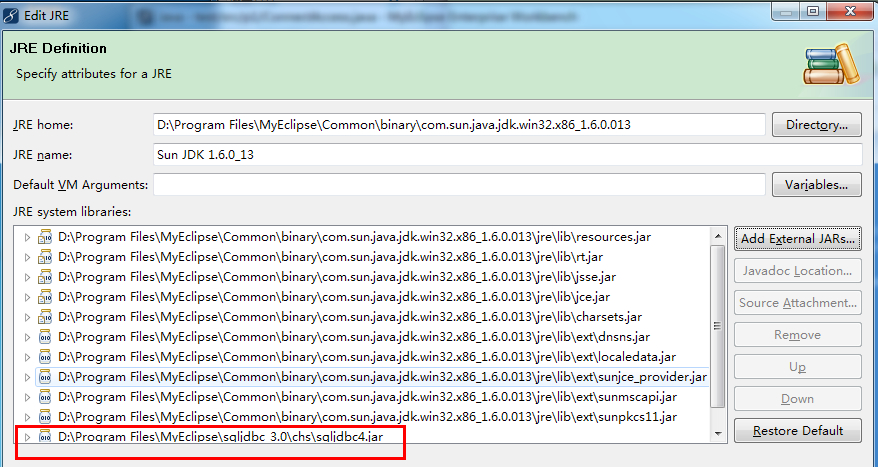The width and height of the screenshot is (878, 467).
Task: Click the Javadoc Location... button
Action: [798, 271]
